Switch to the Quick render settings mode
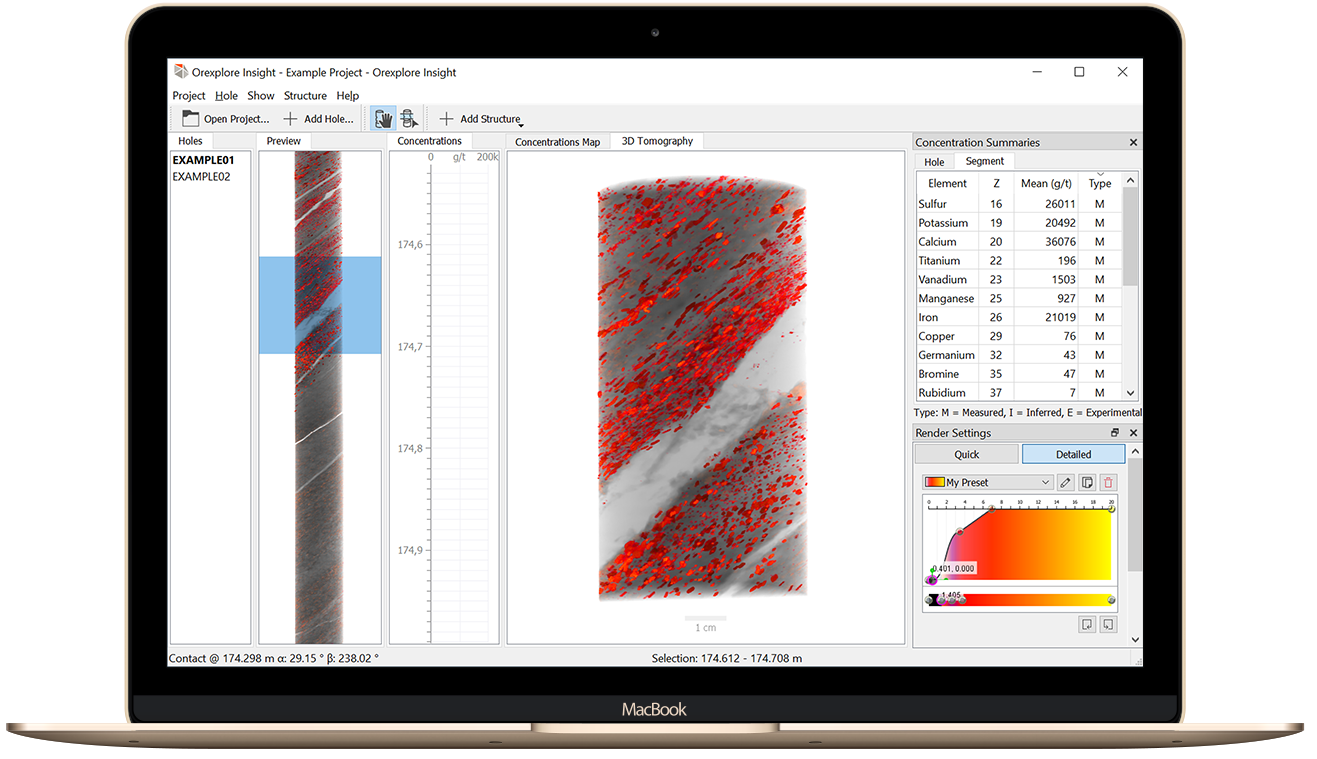1317x759 pixels. pos(966,453)
